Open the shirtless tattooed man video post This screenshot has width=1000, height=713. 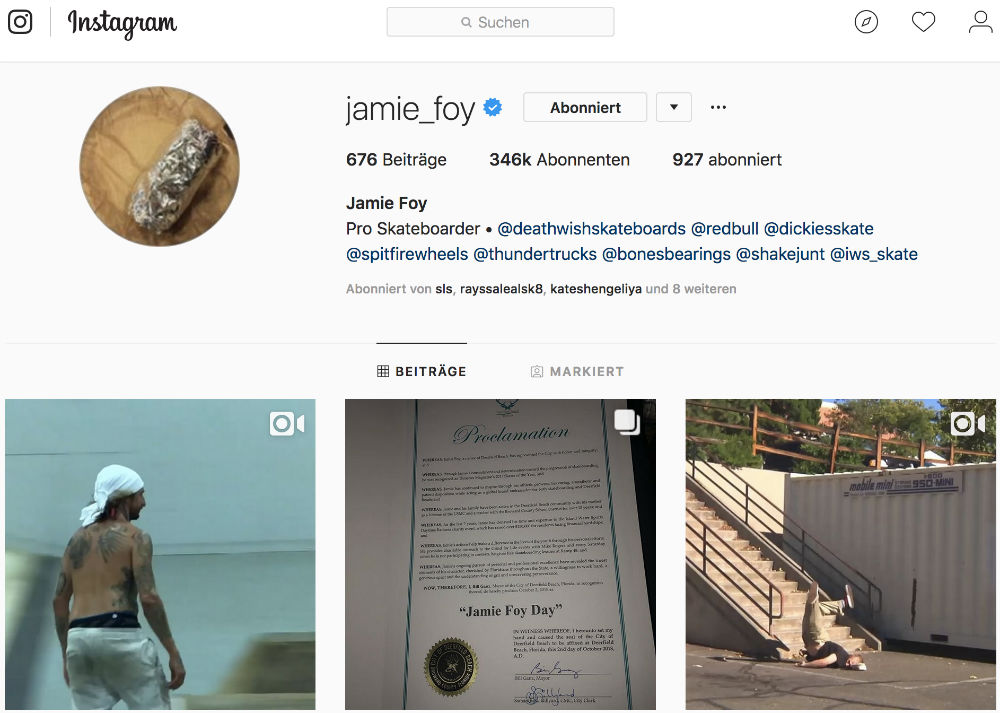tap(160, 554)
